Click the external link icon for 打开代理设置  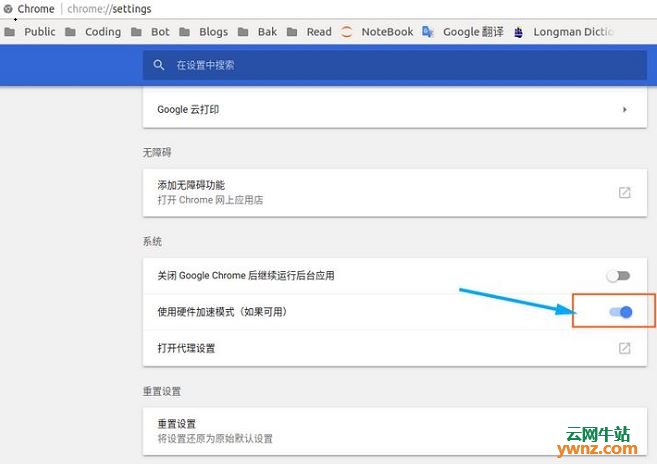(x=624, y=348)
